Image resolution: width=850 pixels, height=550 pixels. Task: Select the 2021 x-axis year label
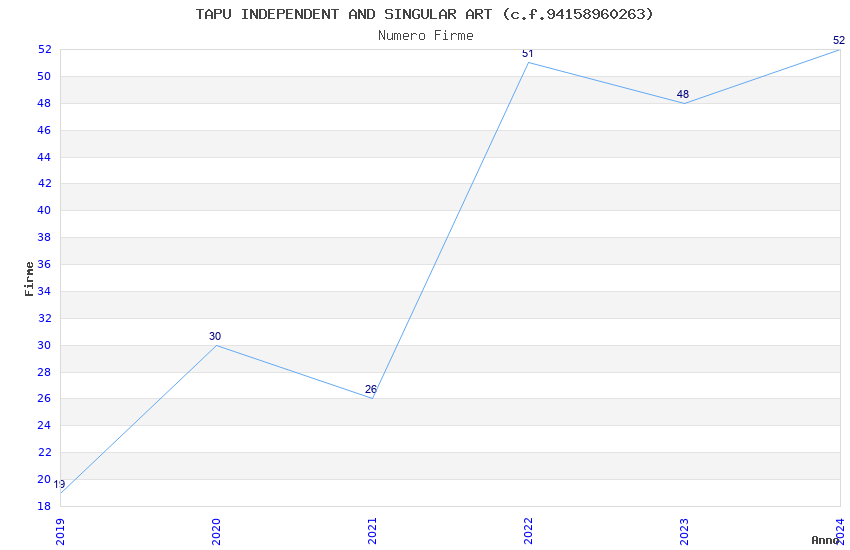(x=372, y=531)
